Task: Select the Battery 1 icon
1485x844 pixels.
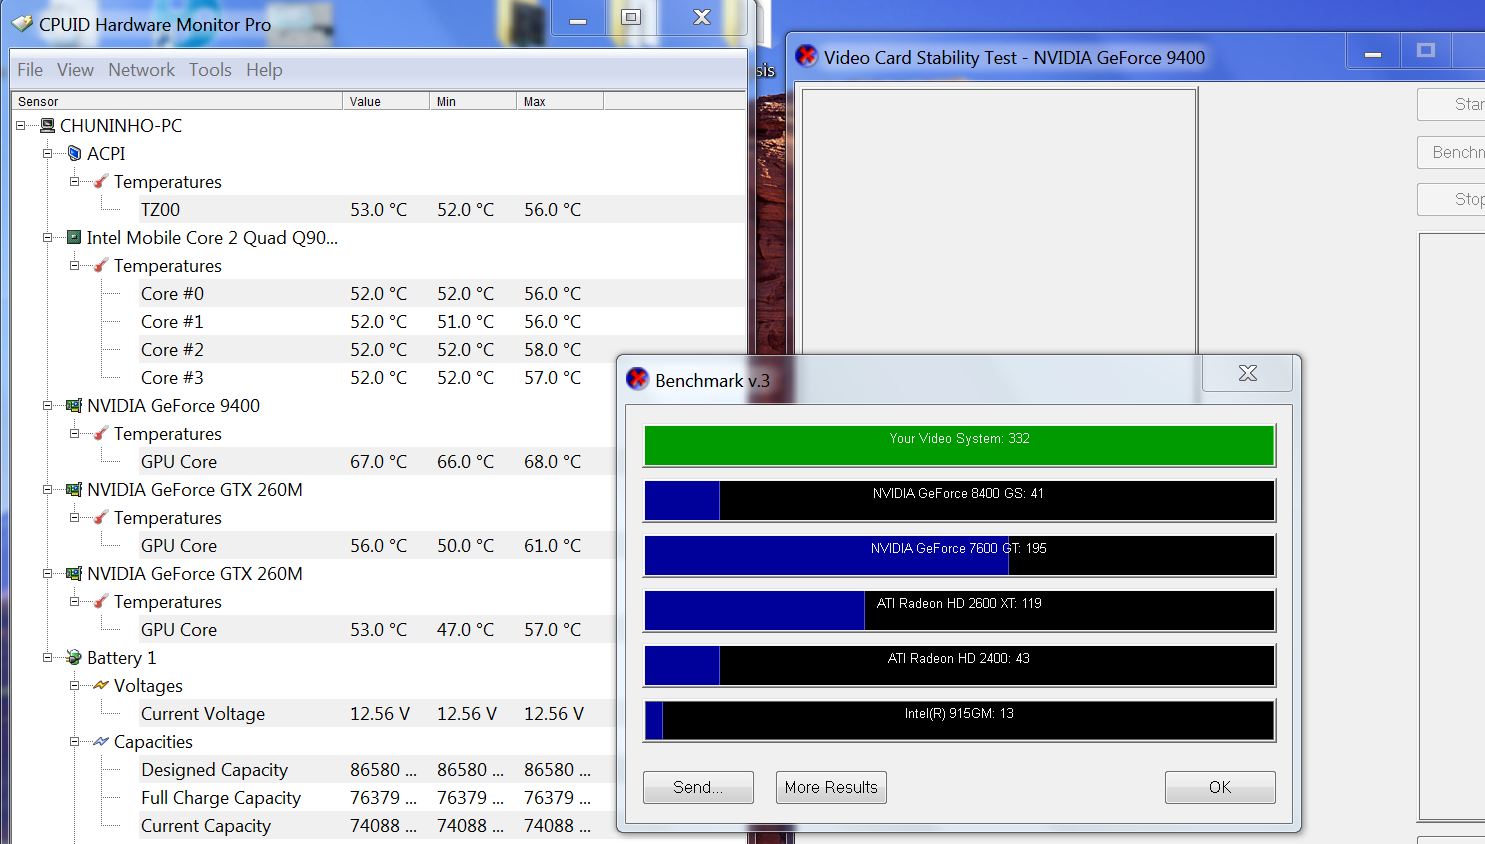Action: (x=74, y=658)
